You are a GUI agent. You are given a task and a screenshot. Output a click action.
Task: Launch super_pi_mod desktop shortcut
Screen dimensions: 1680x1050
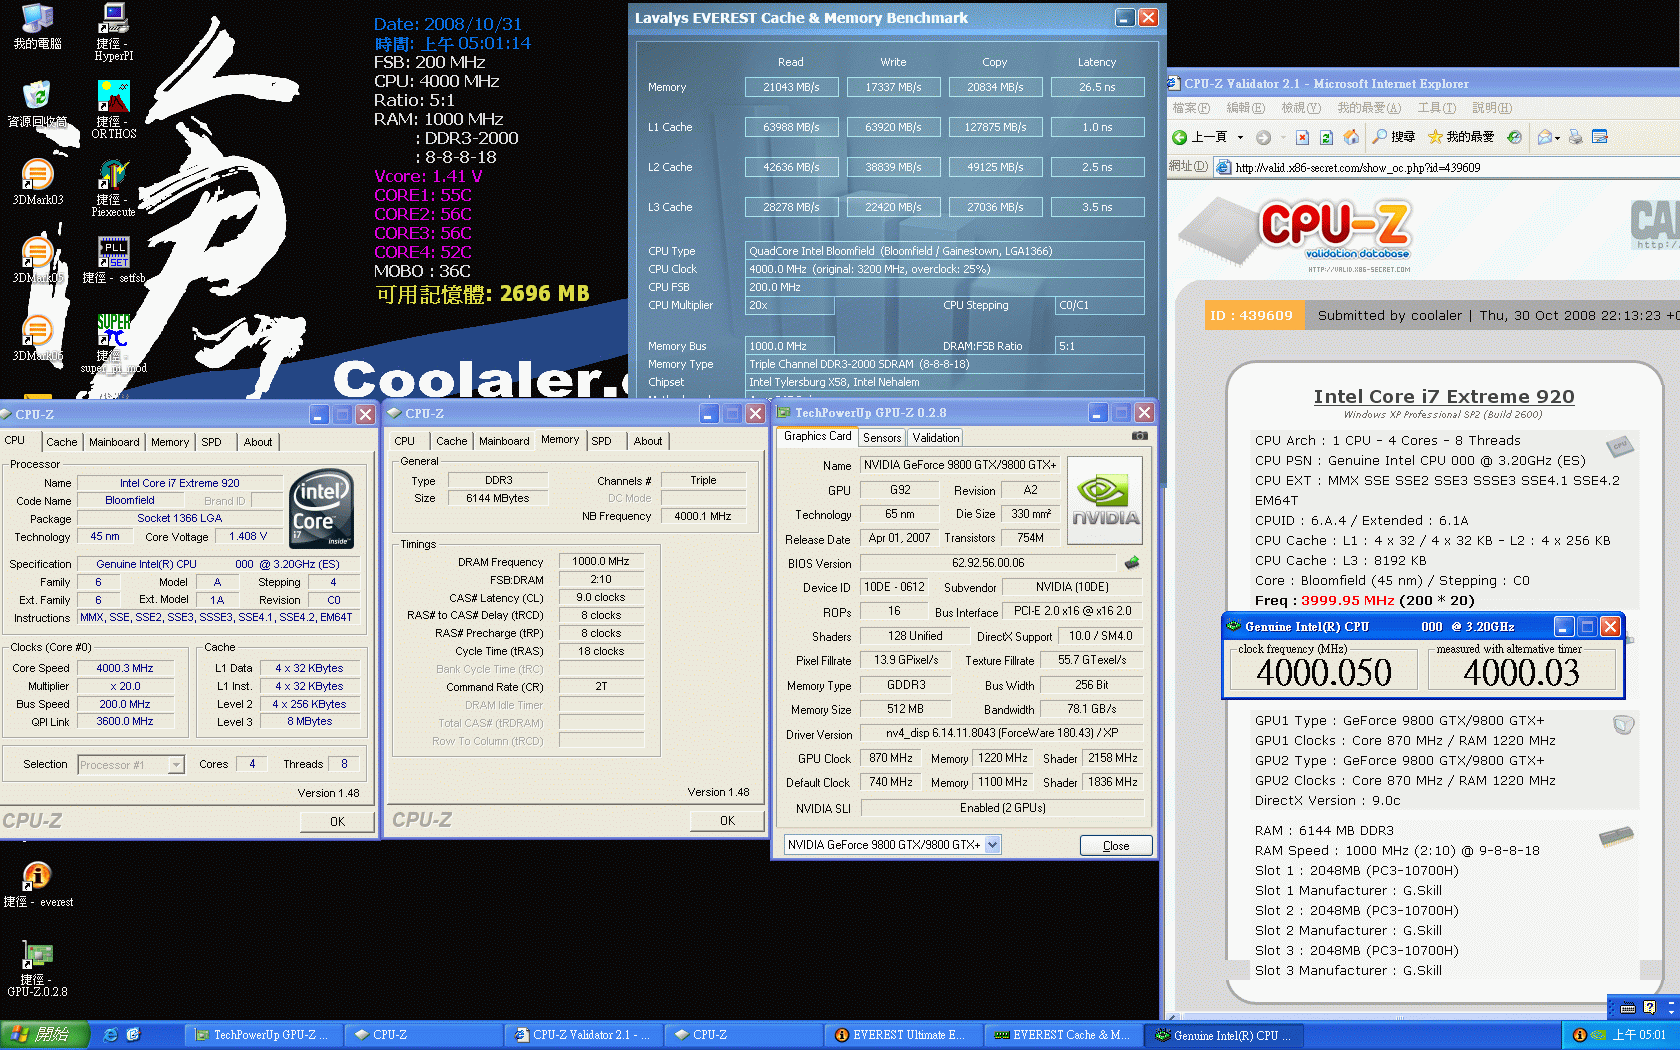[x=113, y=344]
